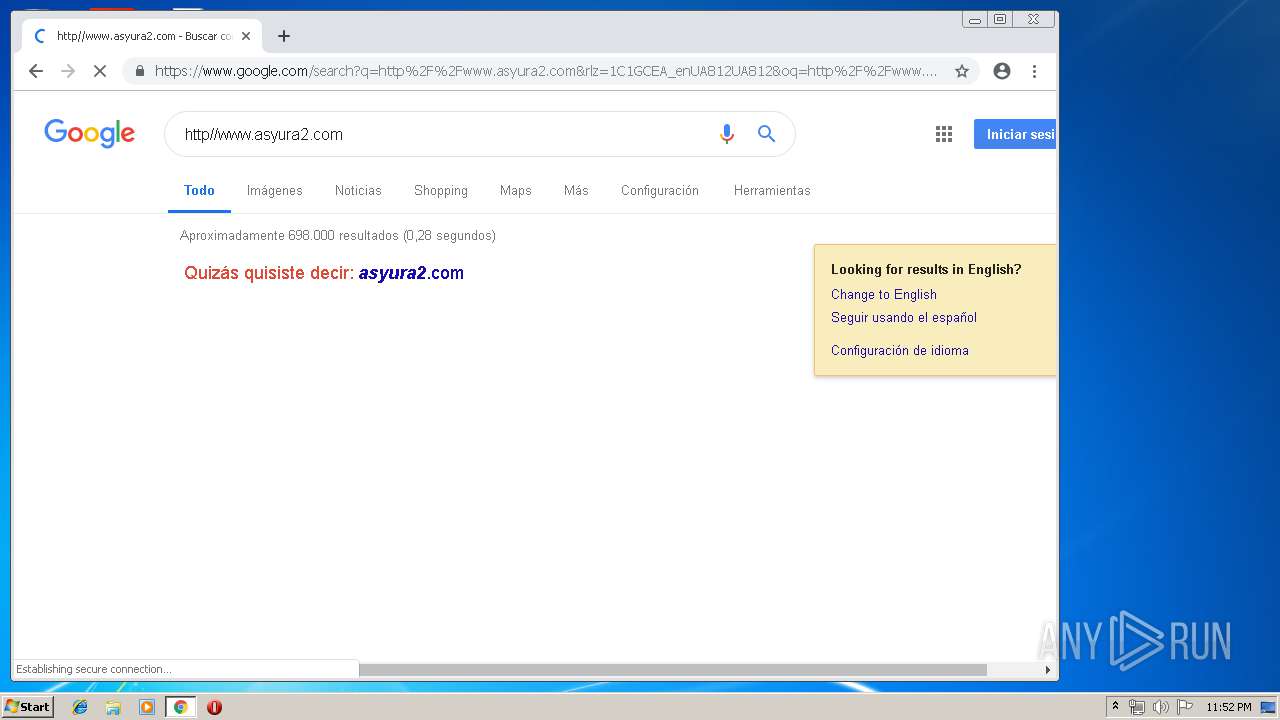Click the Chrome address bar URL
1280x720 pixels.
coord(546,71)
